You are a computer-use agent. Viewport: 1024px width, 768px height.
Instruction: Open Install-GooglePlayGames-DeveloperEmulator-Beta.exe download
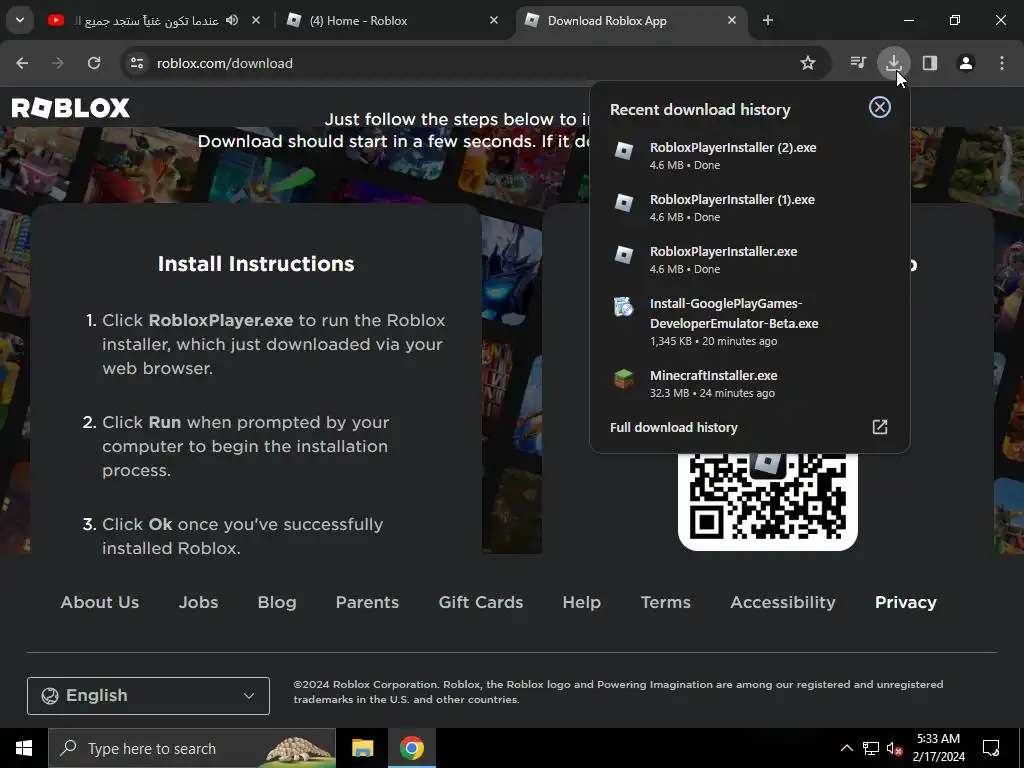(x=749, y=321)
